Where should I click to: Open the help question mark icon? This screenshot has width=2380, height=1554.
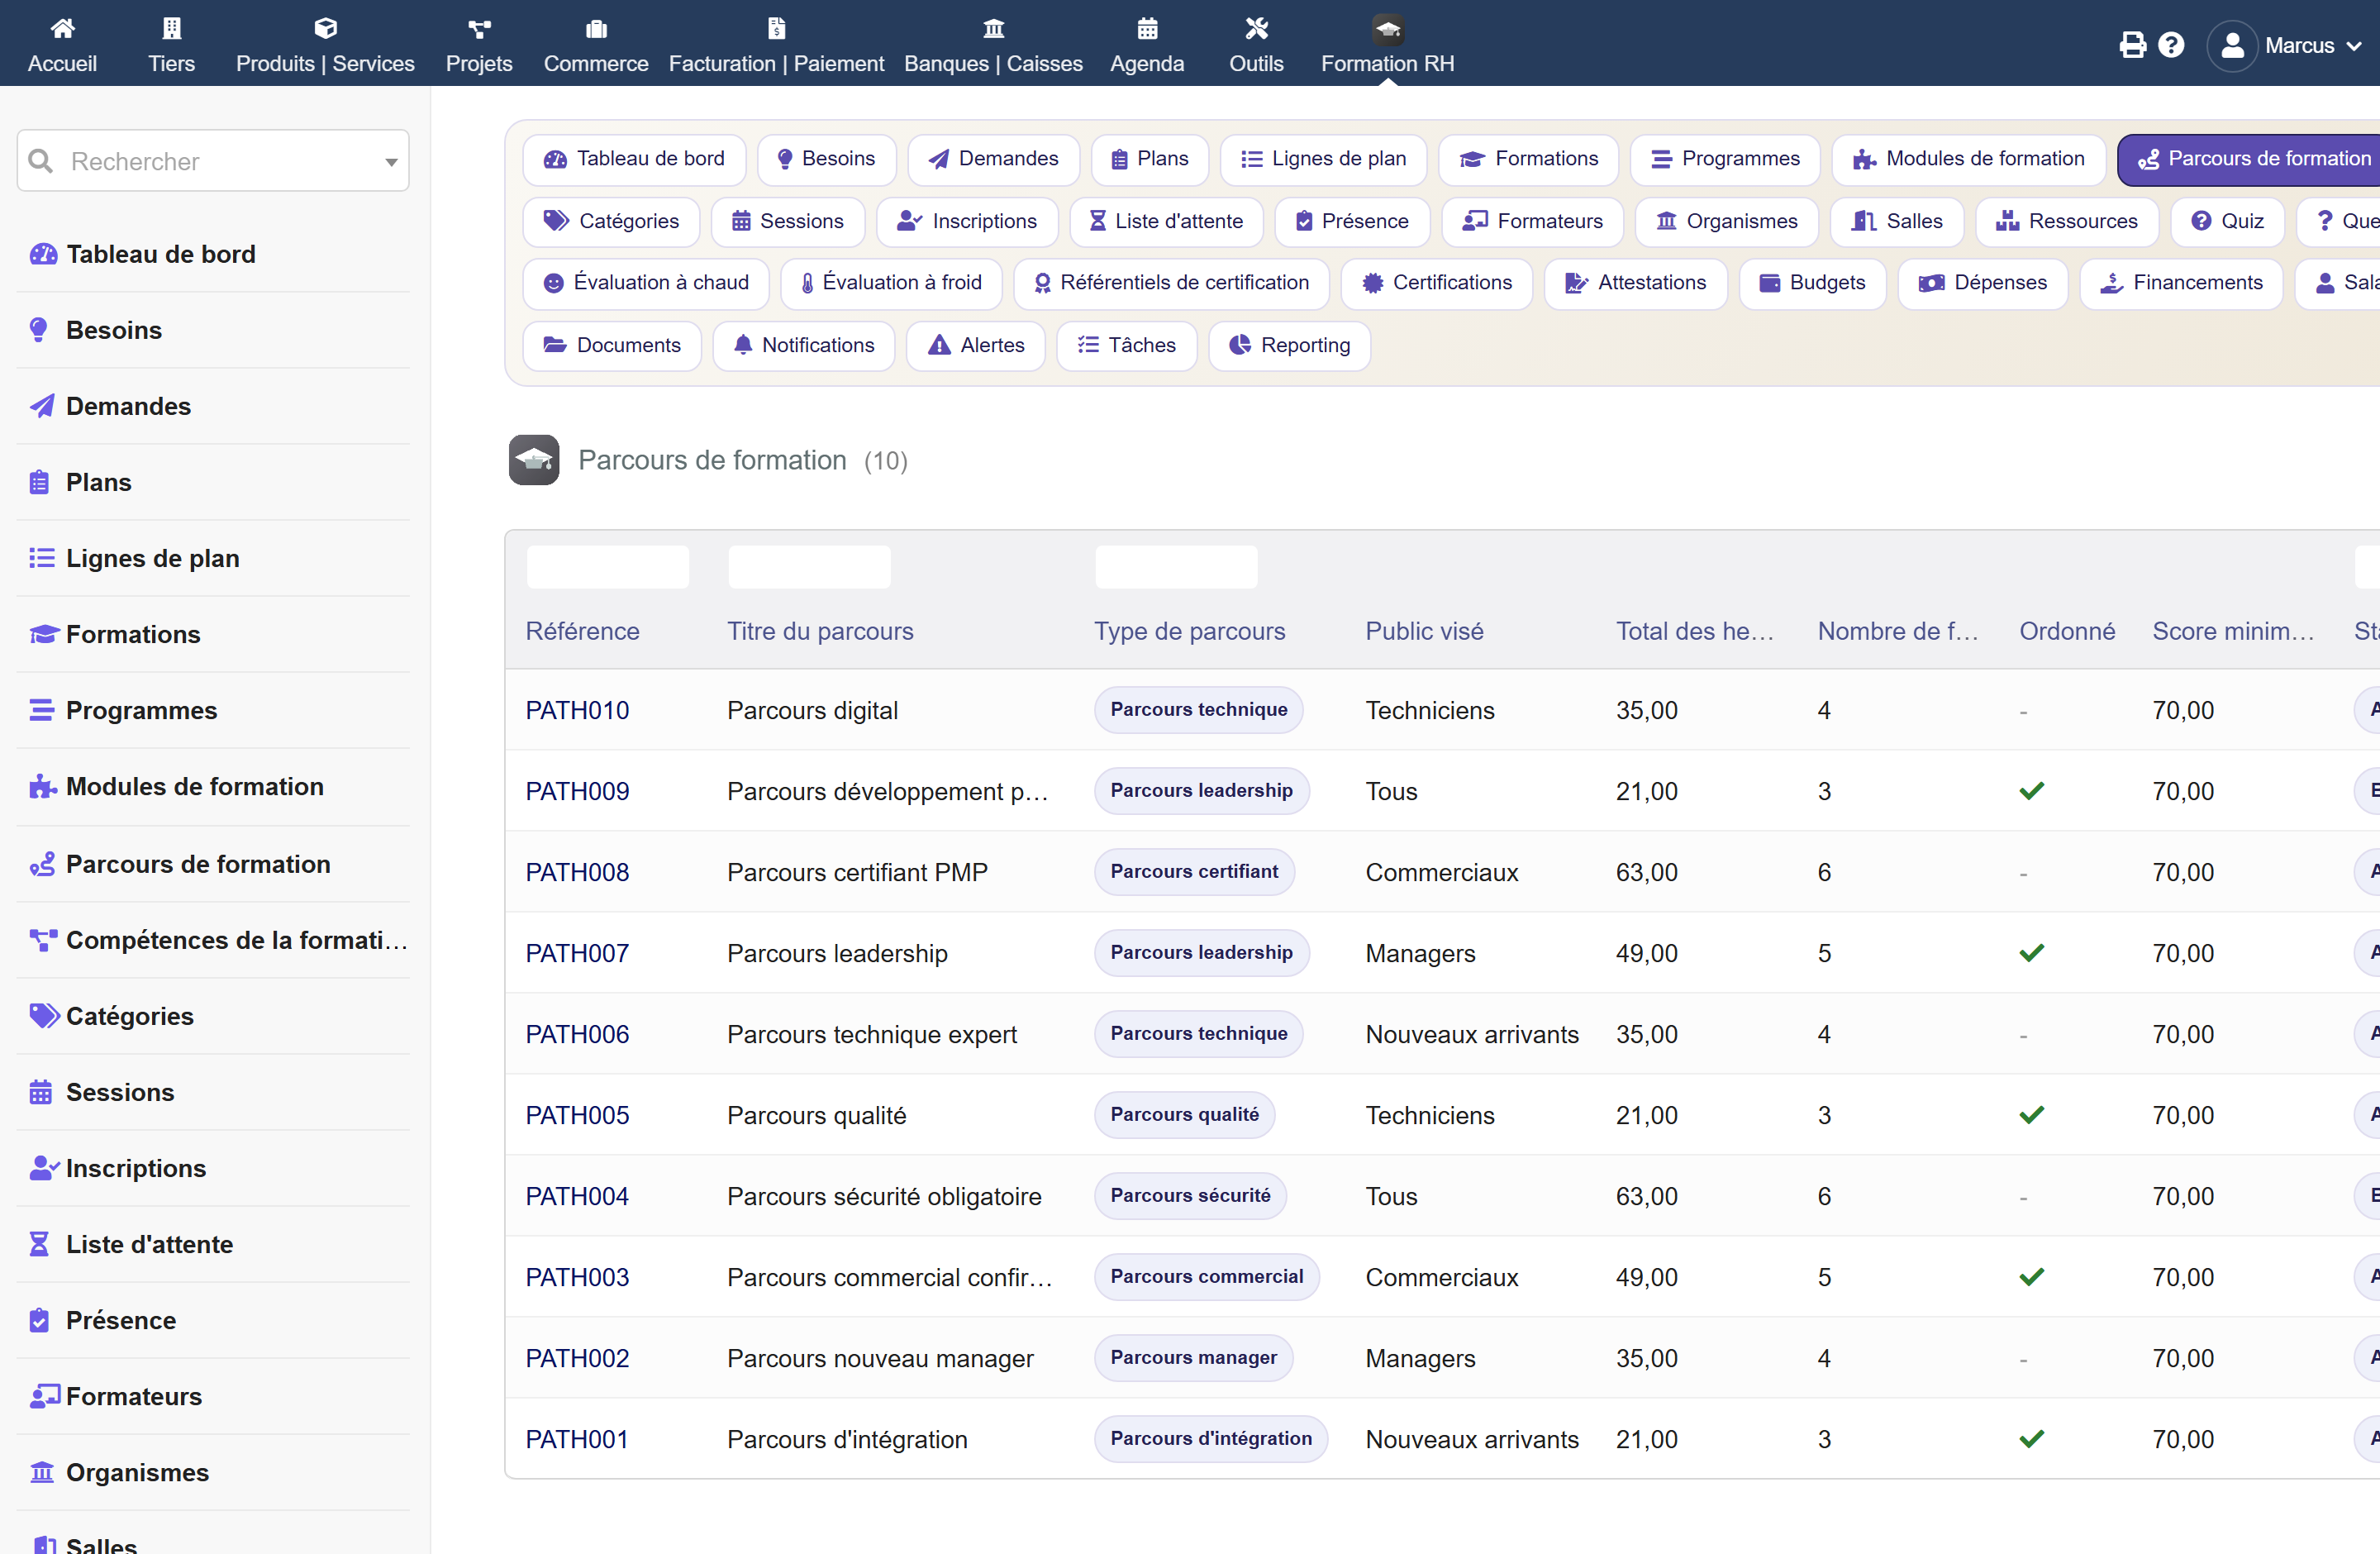[x=2171, y=45]
